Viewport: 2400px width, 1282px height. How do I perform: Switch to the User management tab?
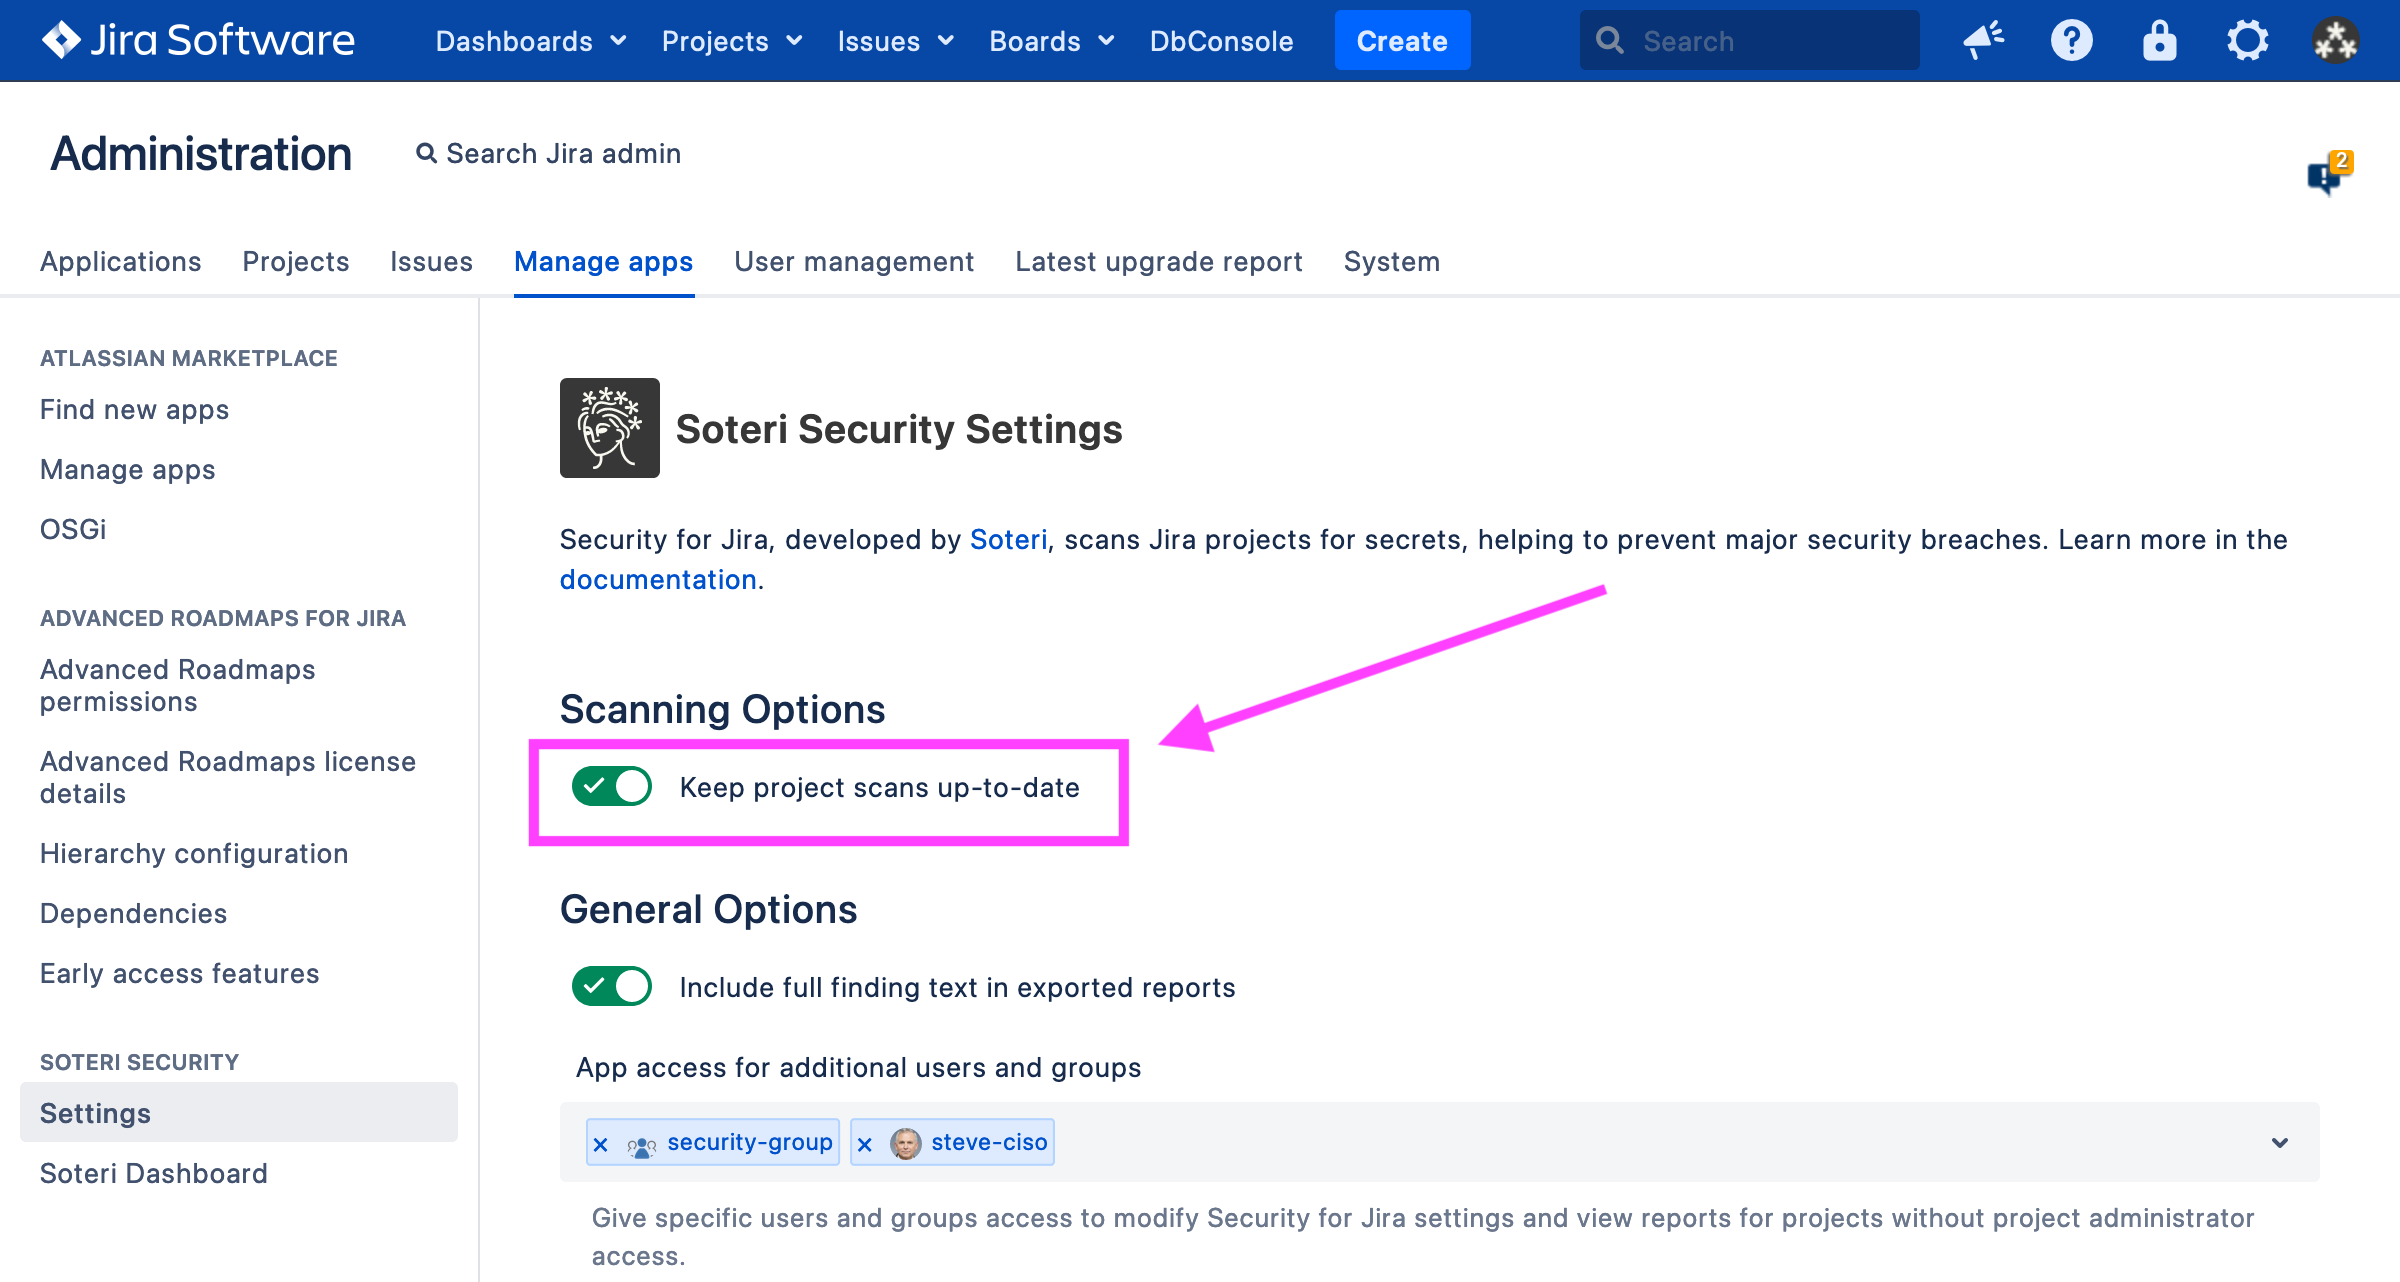coord(854,262)
